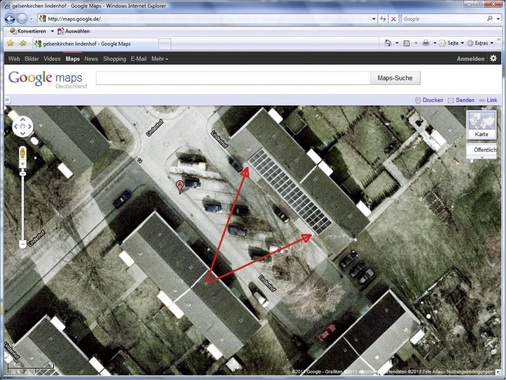Expand the Mehr dropdown menu
Viewport: 506px width, 380px height.
coord(160,59)
